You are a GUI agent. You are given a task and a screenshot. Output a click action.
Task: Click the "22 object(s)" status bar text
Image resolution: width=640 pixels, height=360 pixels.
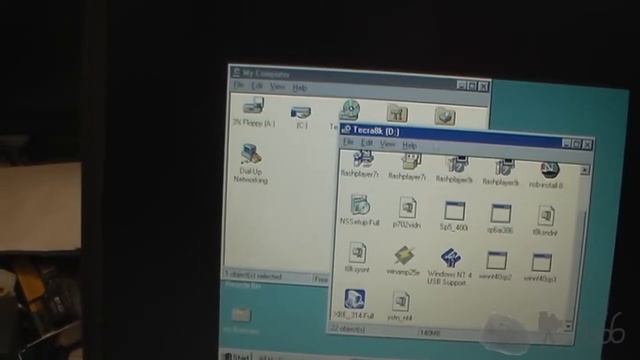pyautogui.click(x=348, y=328)
